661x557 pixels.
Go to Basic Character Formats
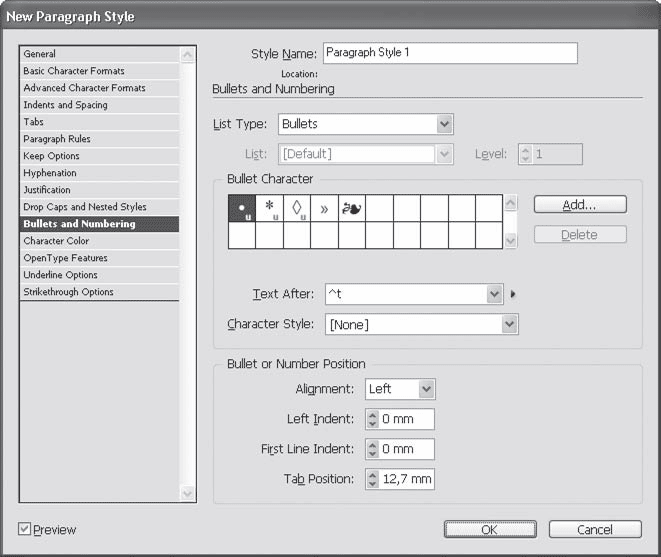click(74, 71)
